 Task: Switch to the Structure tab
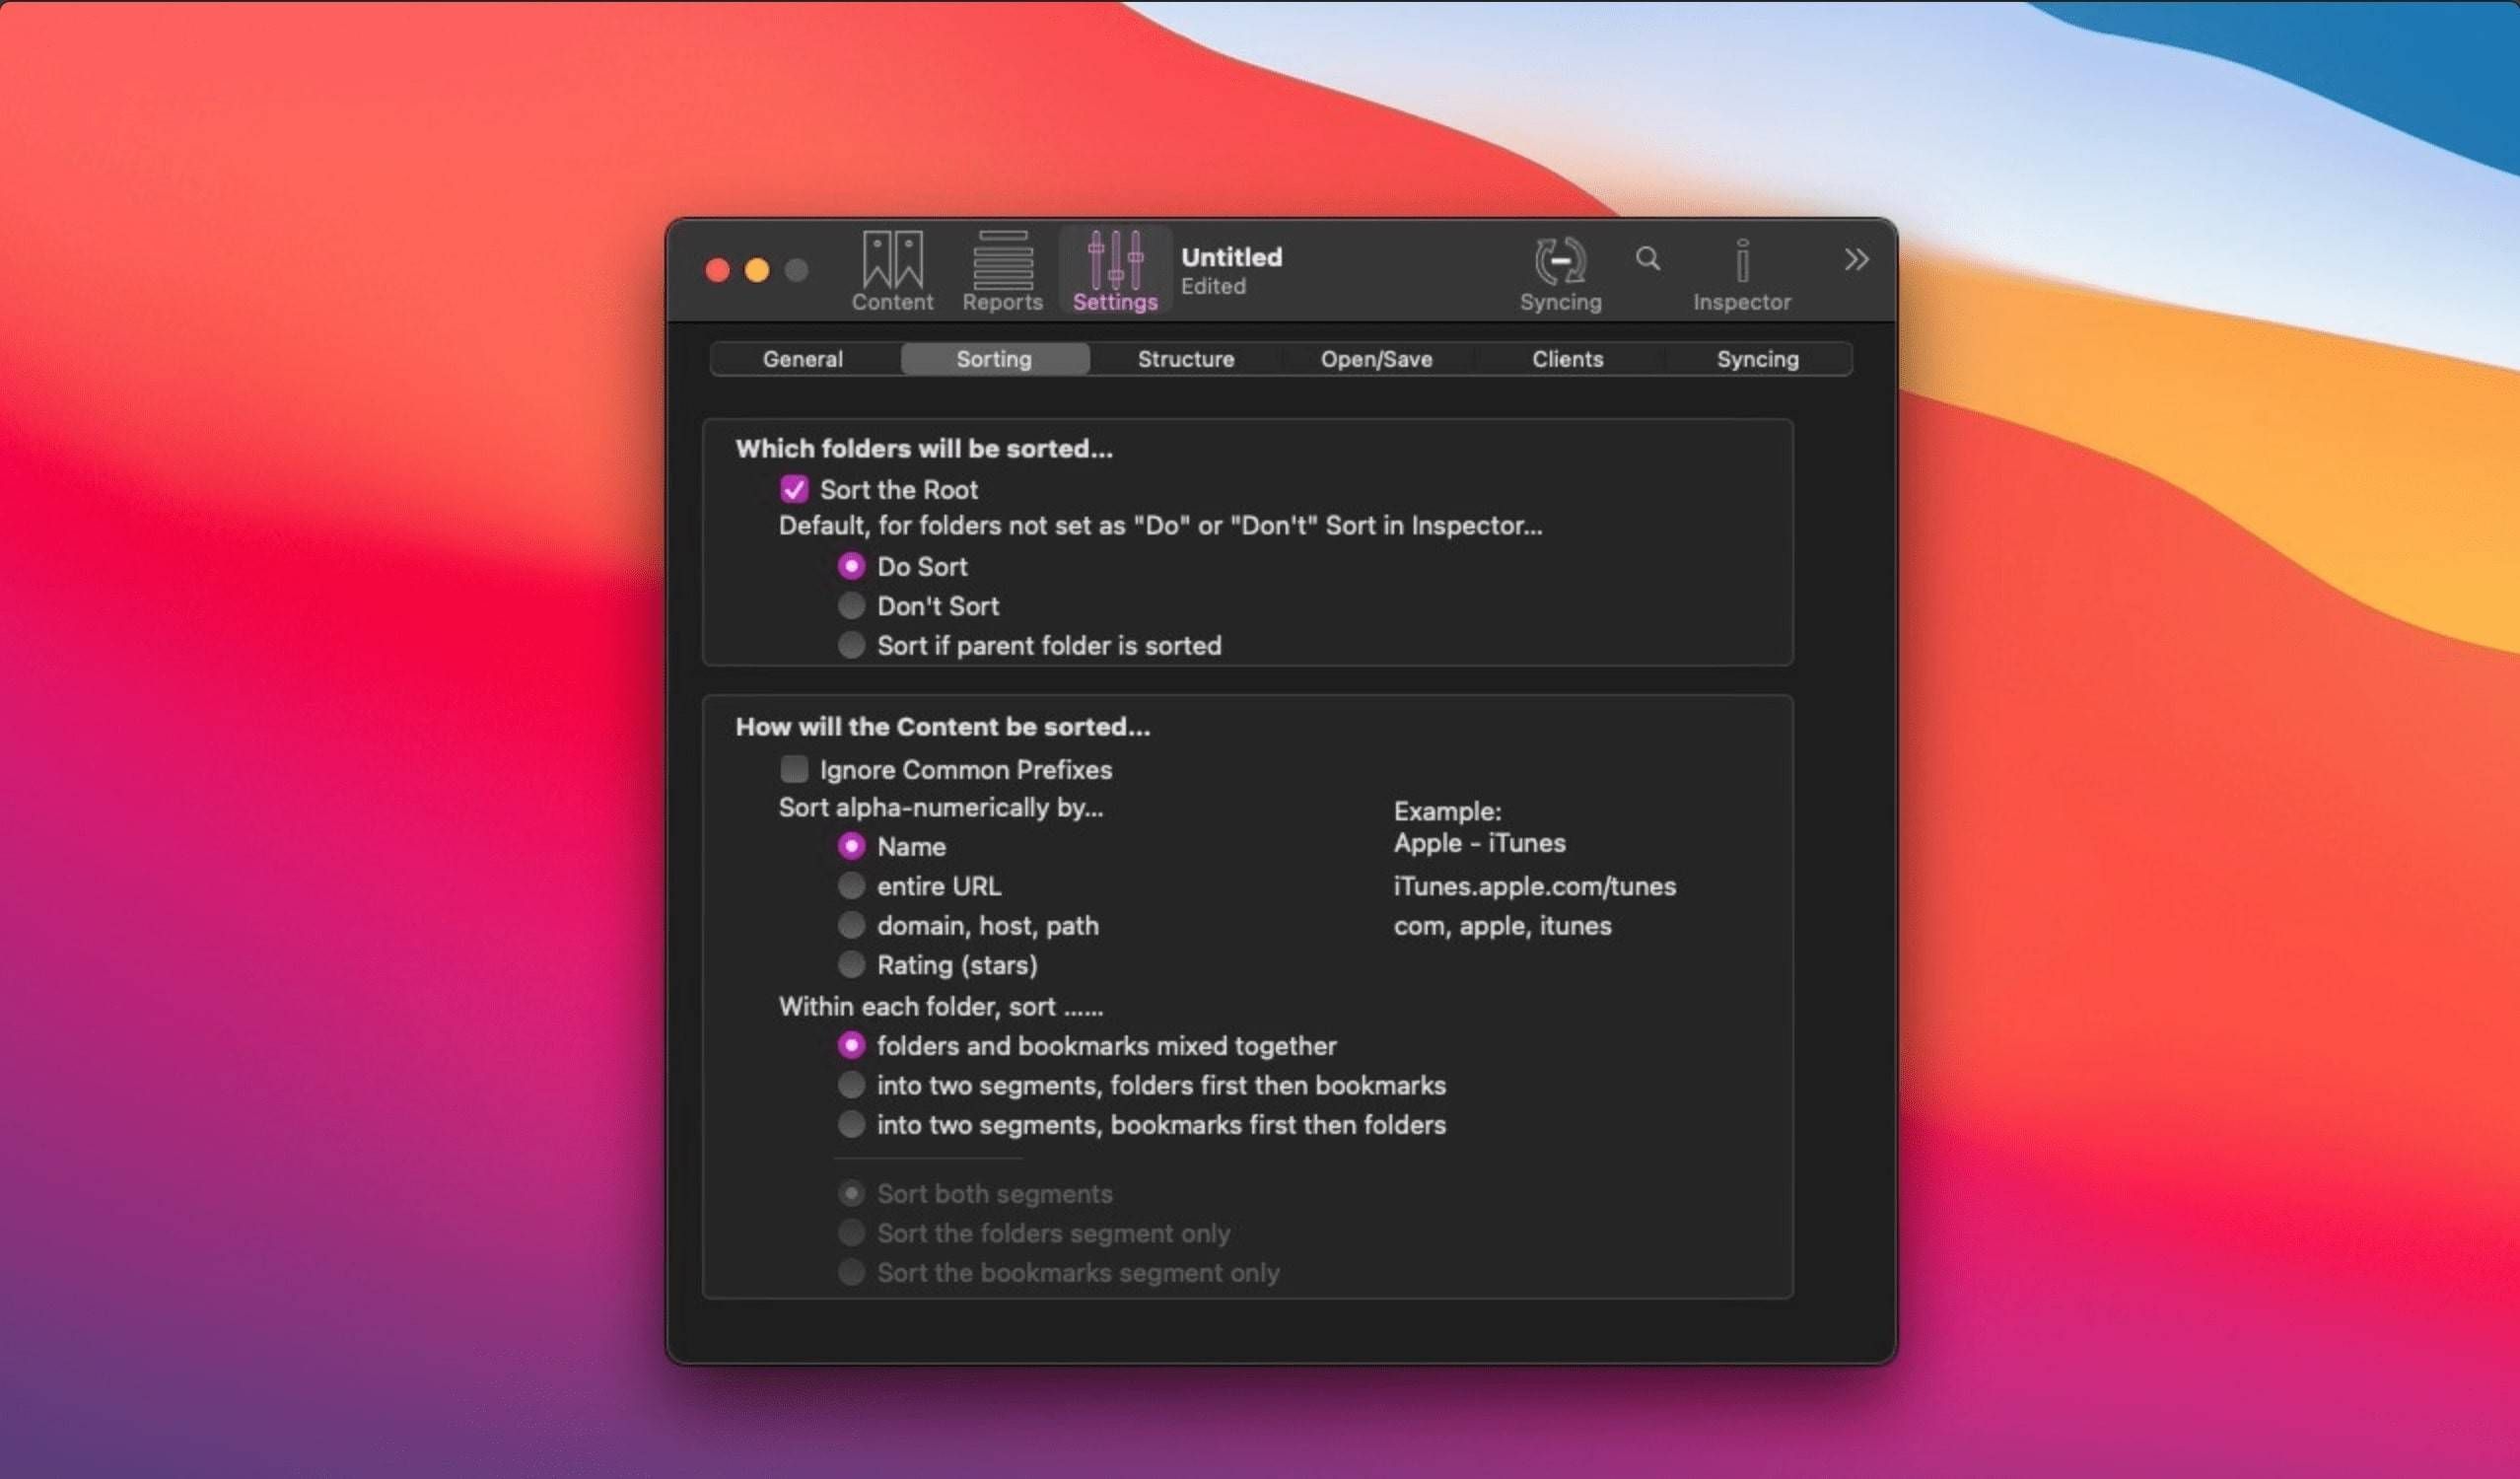point(1184,357)
